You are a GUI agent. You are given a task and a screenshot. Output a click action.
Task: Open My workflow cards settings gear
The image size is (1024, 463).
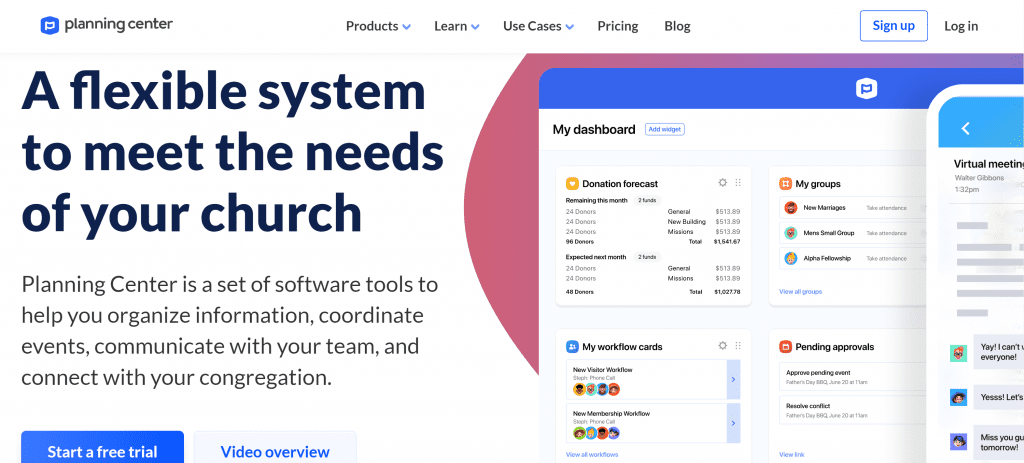tap(722, 346)
